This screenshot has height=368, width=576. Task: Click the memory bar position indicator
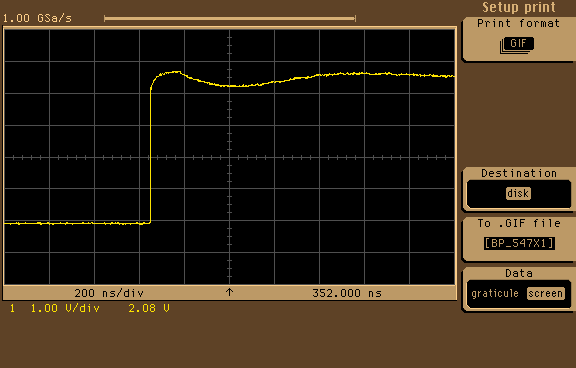click(x=230, y=18)
